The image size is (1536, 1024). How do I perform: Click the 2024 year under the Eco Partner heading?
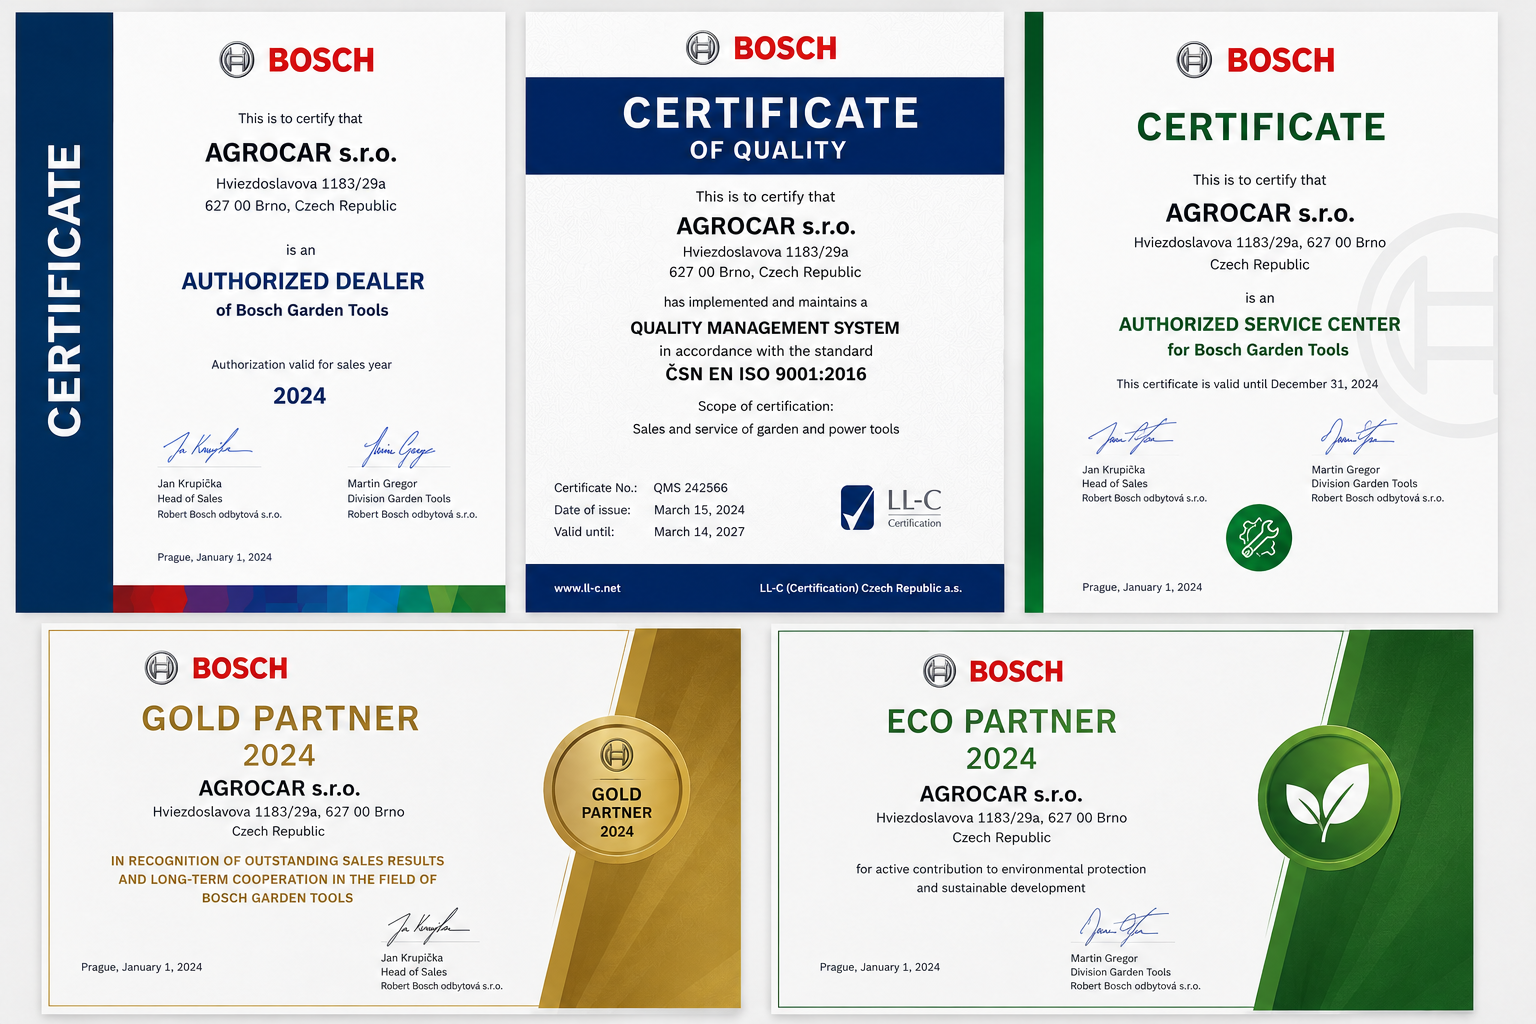(1002, 758)
